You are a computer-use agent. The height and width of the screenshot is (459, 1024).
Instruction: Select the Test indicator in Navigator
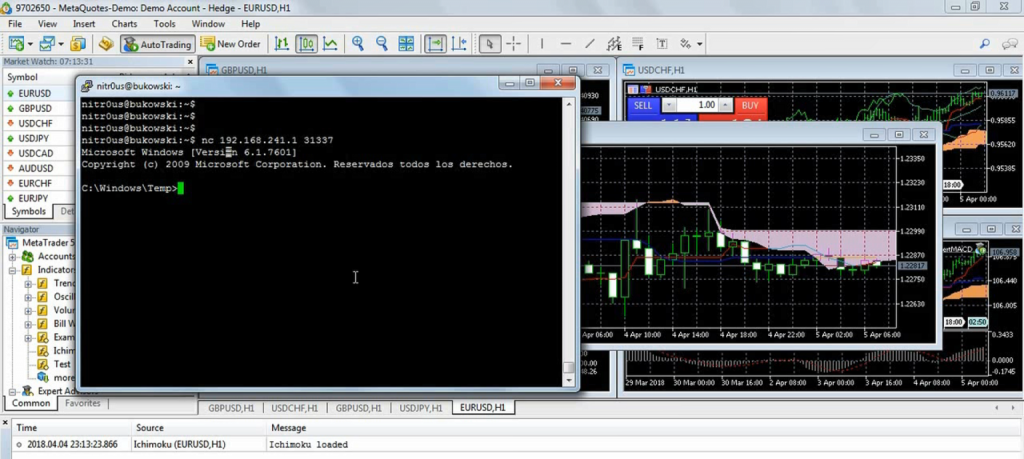[62, 364]
